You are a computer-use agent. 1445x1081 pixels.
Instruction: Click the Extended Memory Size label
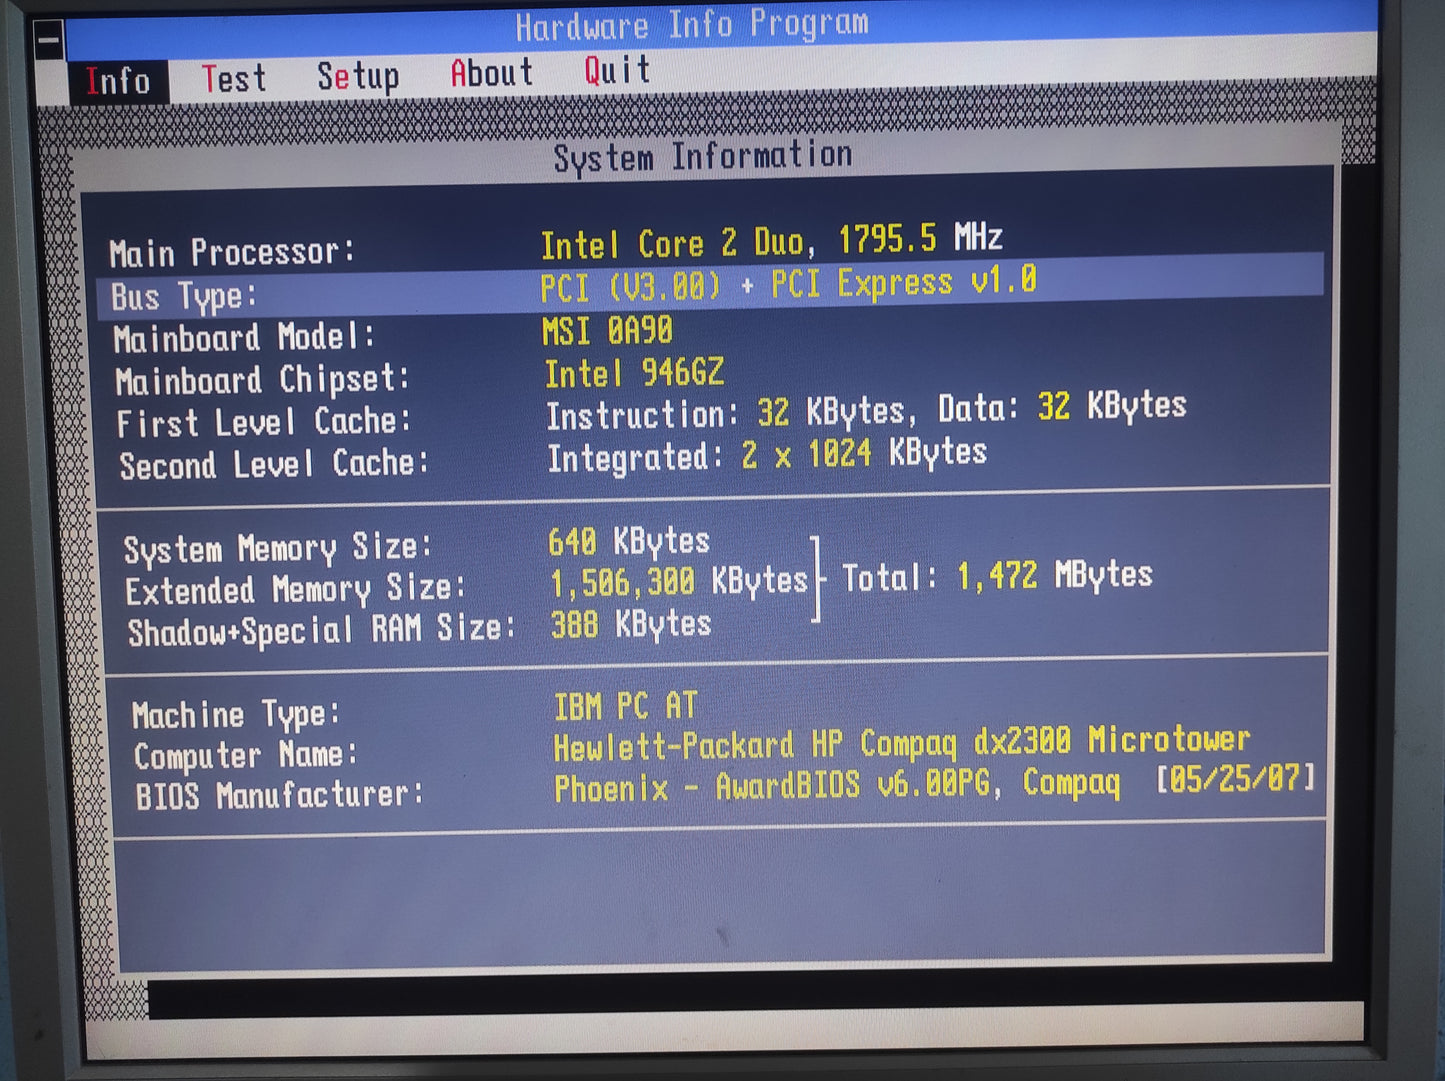pyautogui.click(x=295, y=589)
